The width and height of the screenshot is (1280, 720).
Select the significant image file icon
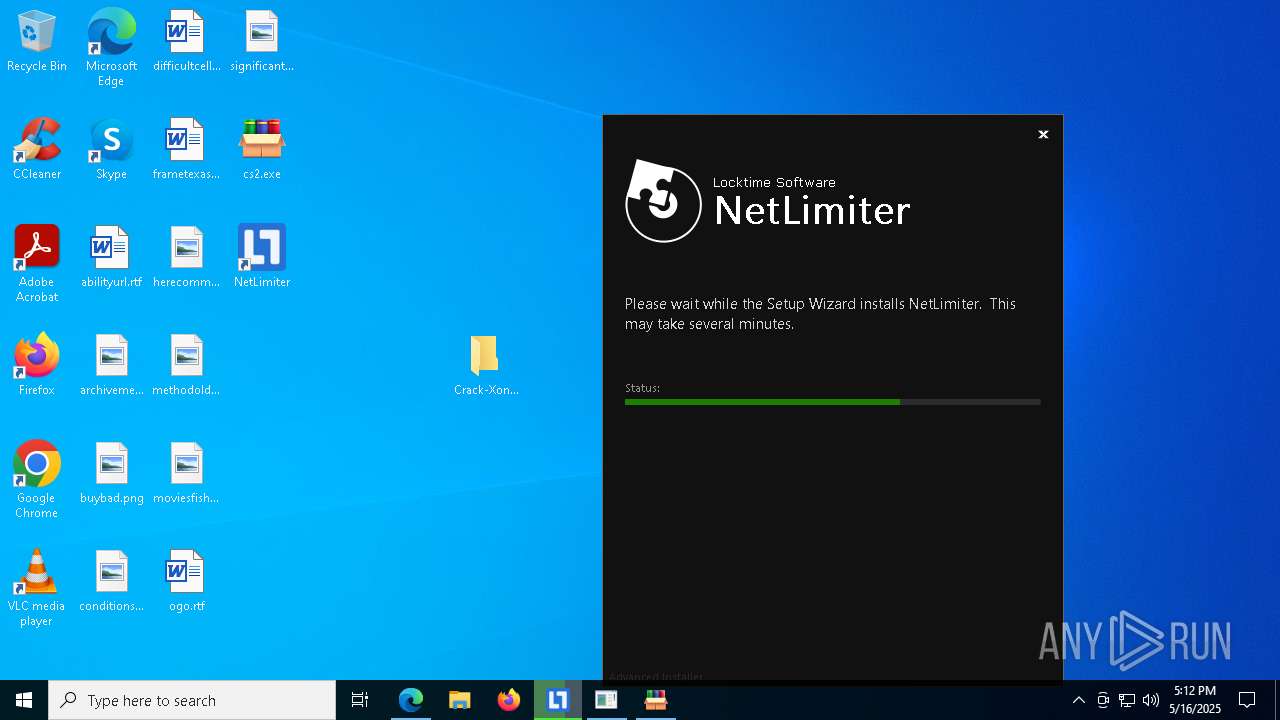pos(262,42)
